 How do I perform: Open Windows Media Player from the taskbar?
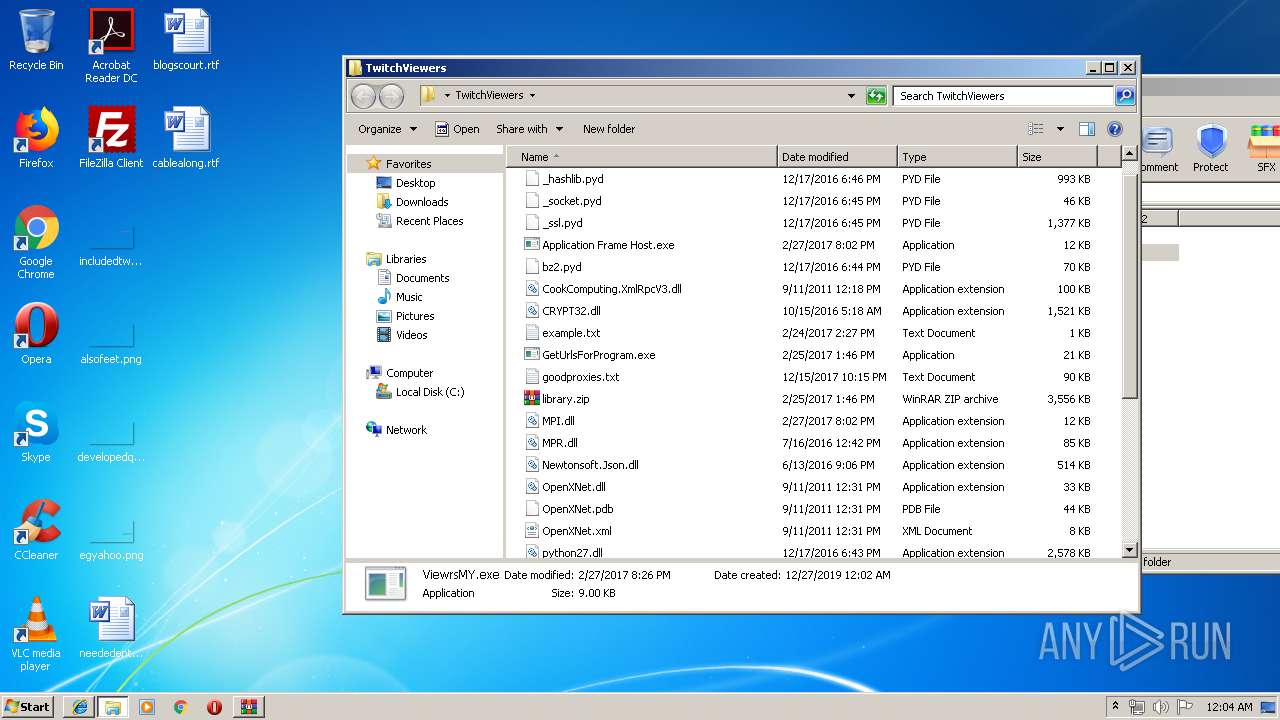pos(147,707)
